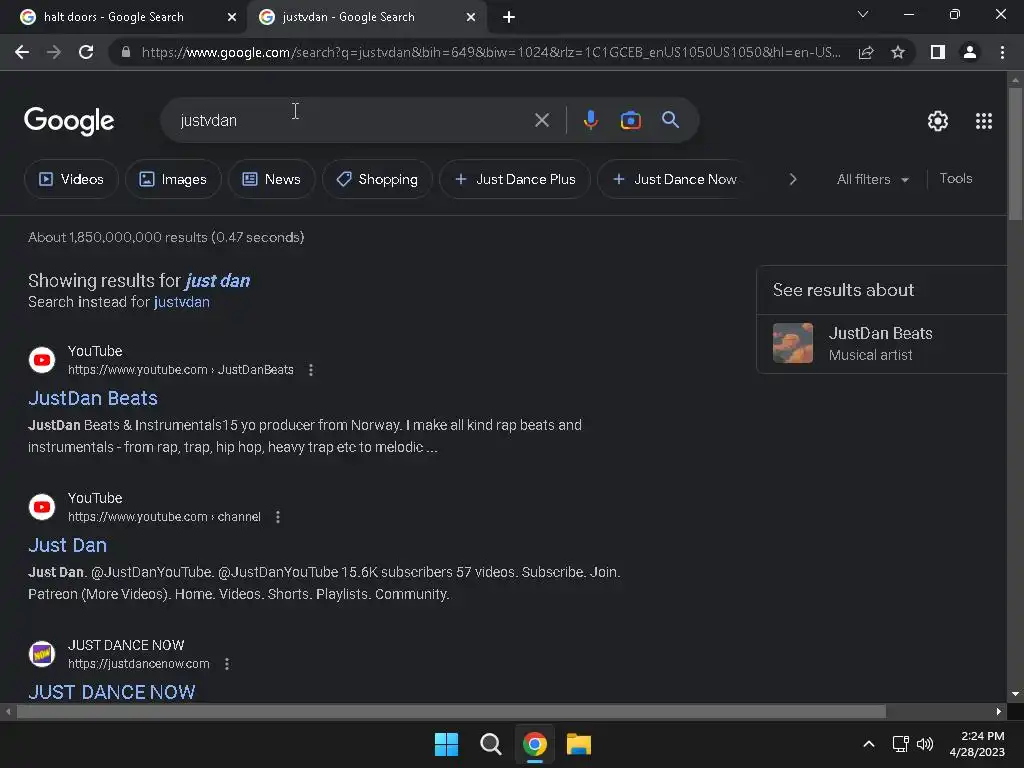Close the justvdan search tab
Screen dimensions: 1024x768
click(x=471, y=17)
